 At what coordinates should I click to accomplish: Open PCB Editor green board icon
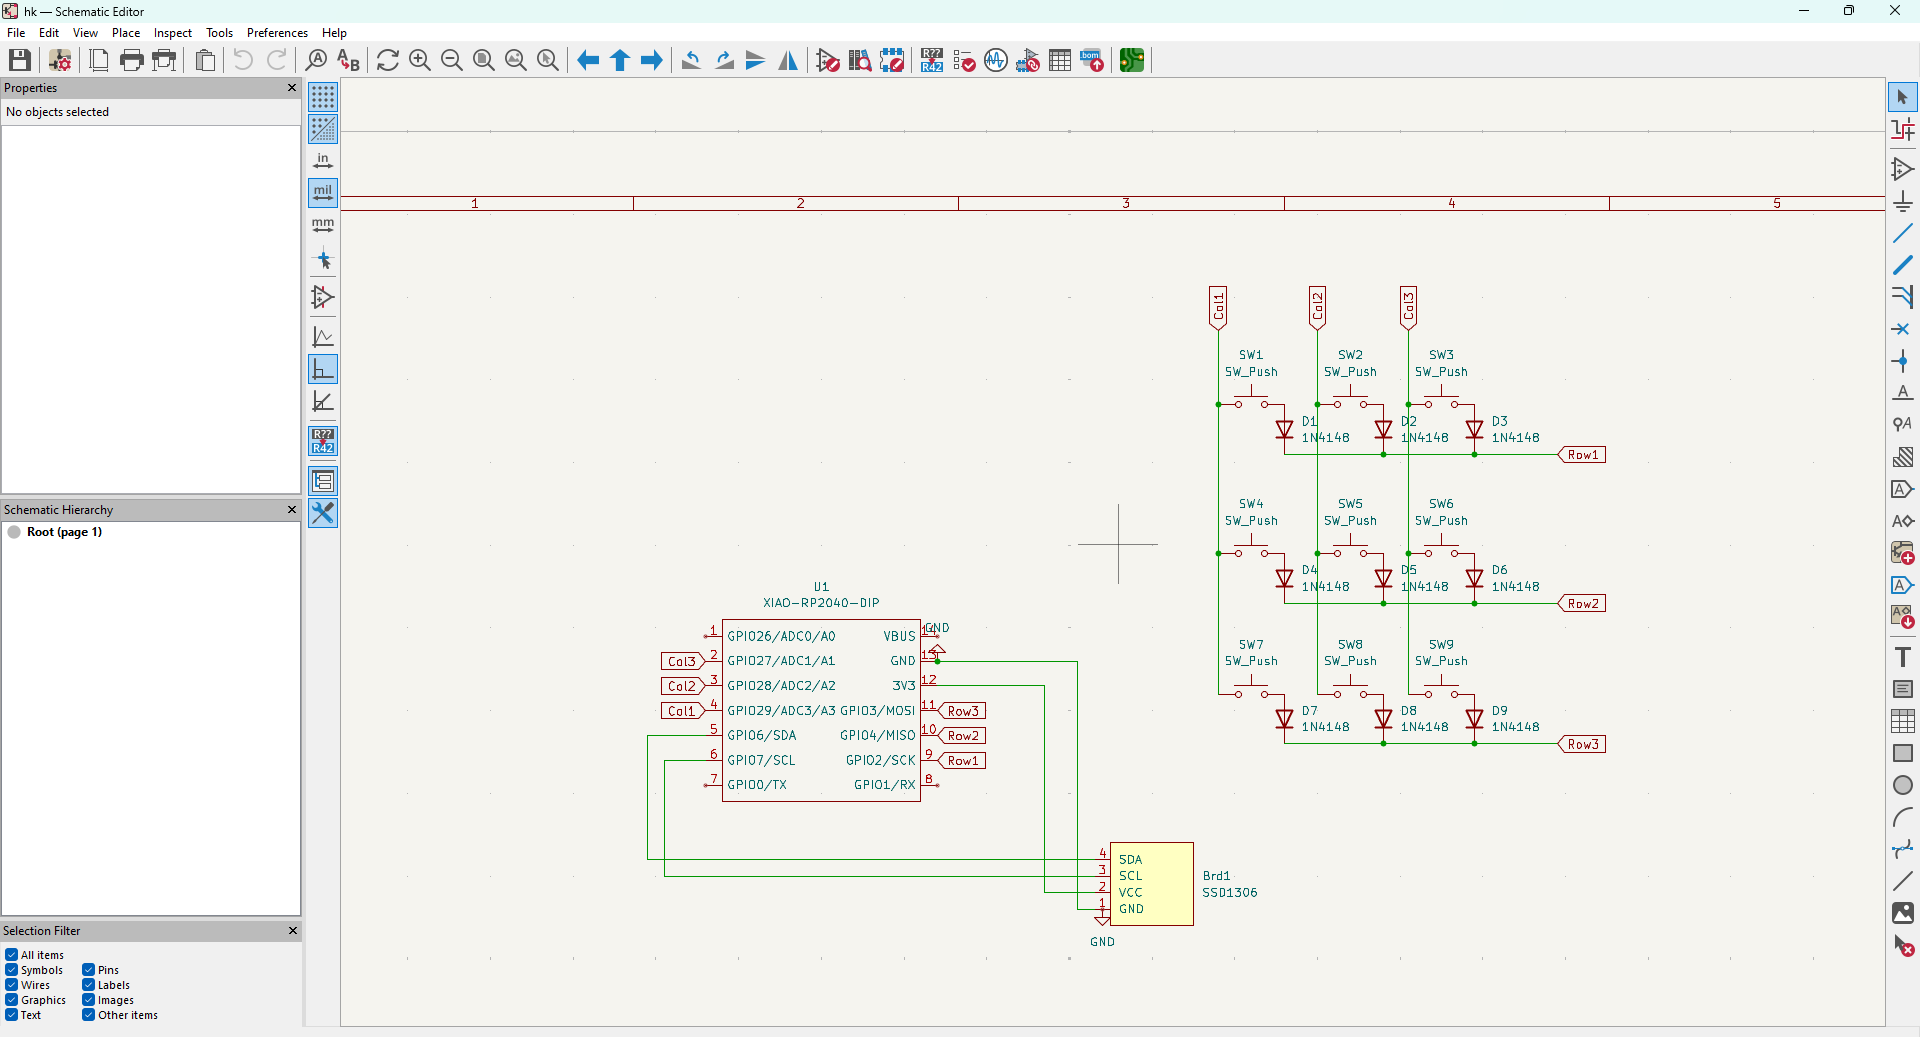tap(1132, 60)
